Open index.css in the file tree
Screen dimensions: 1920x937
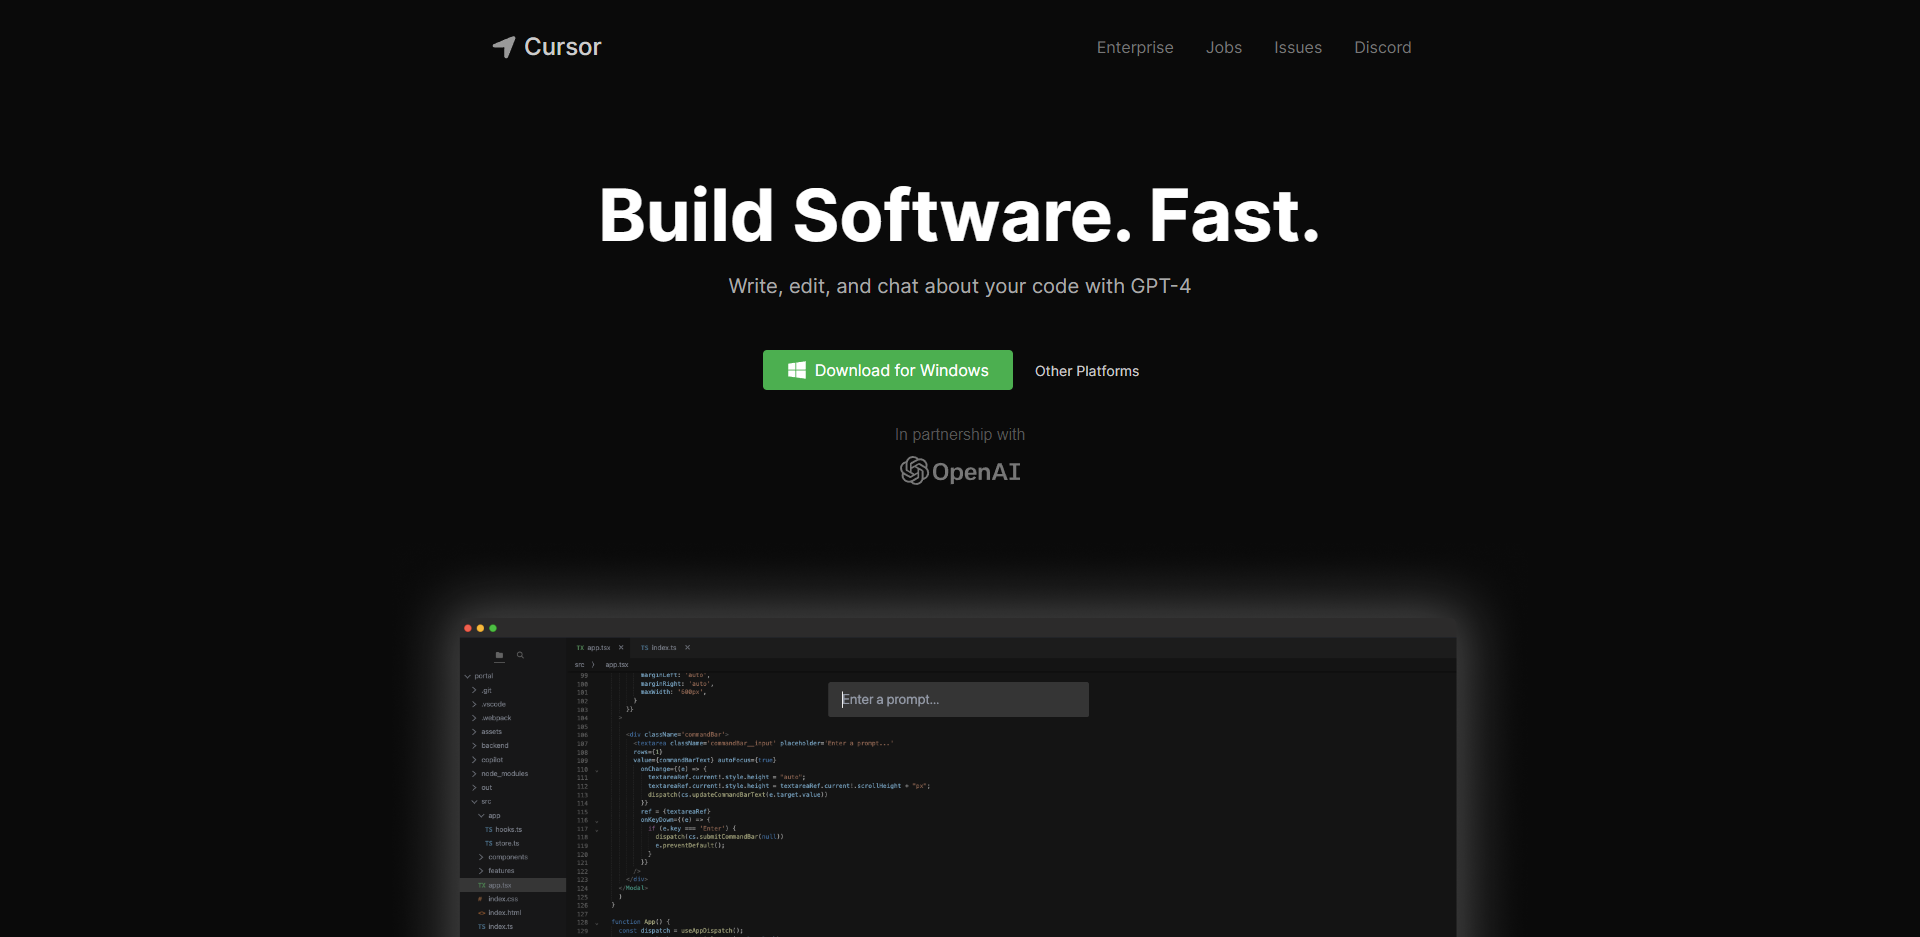coord(498,899)
